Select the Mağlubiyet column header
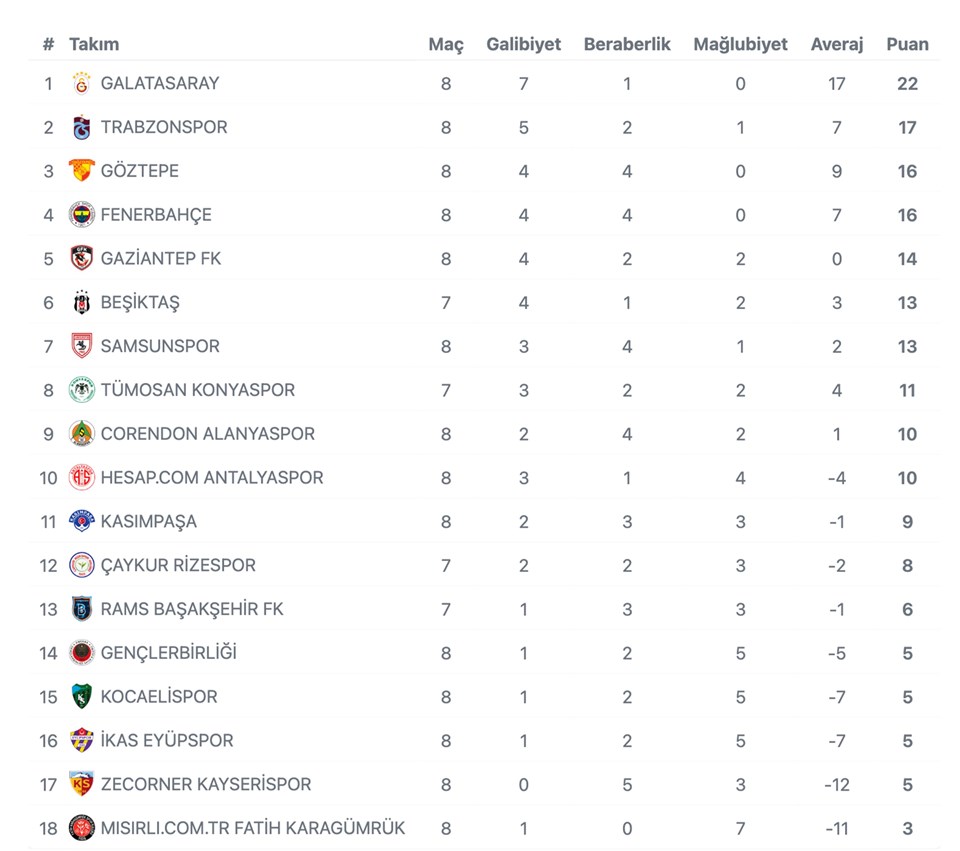960x851 pixels. click(740, 44)
